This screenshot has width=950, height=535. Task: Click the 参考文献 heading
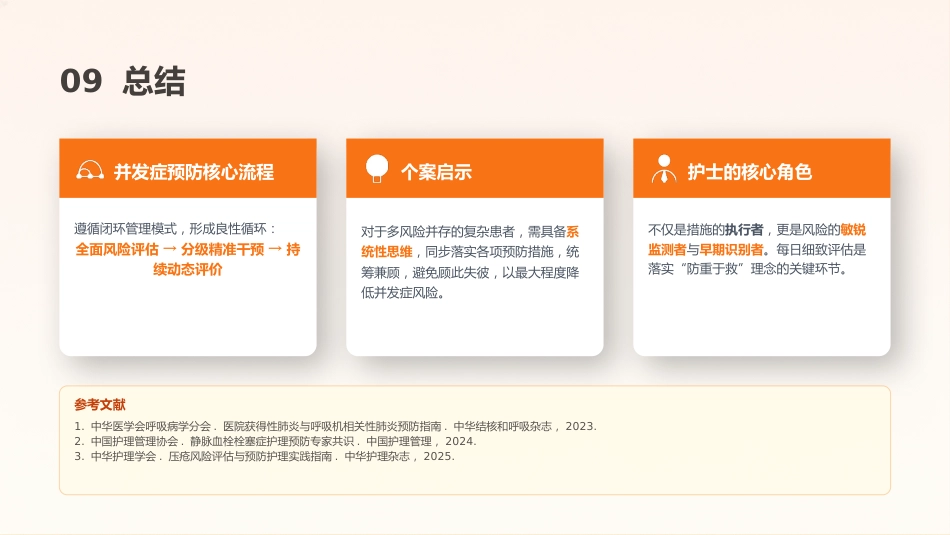100,404
